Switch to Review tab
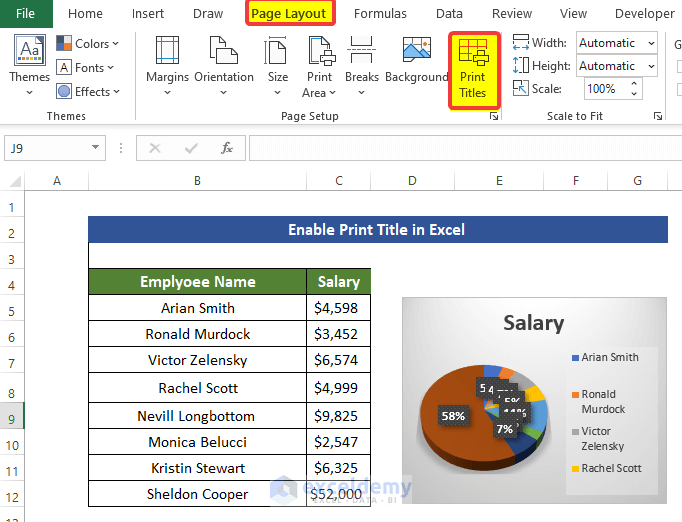Screen dimensions: 682x522 pos(512,13)
